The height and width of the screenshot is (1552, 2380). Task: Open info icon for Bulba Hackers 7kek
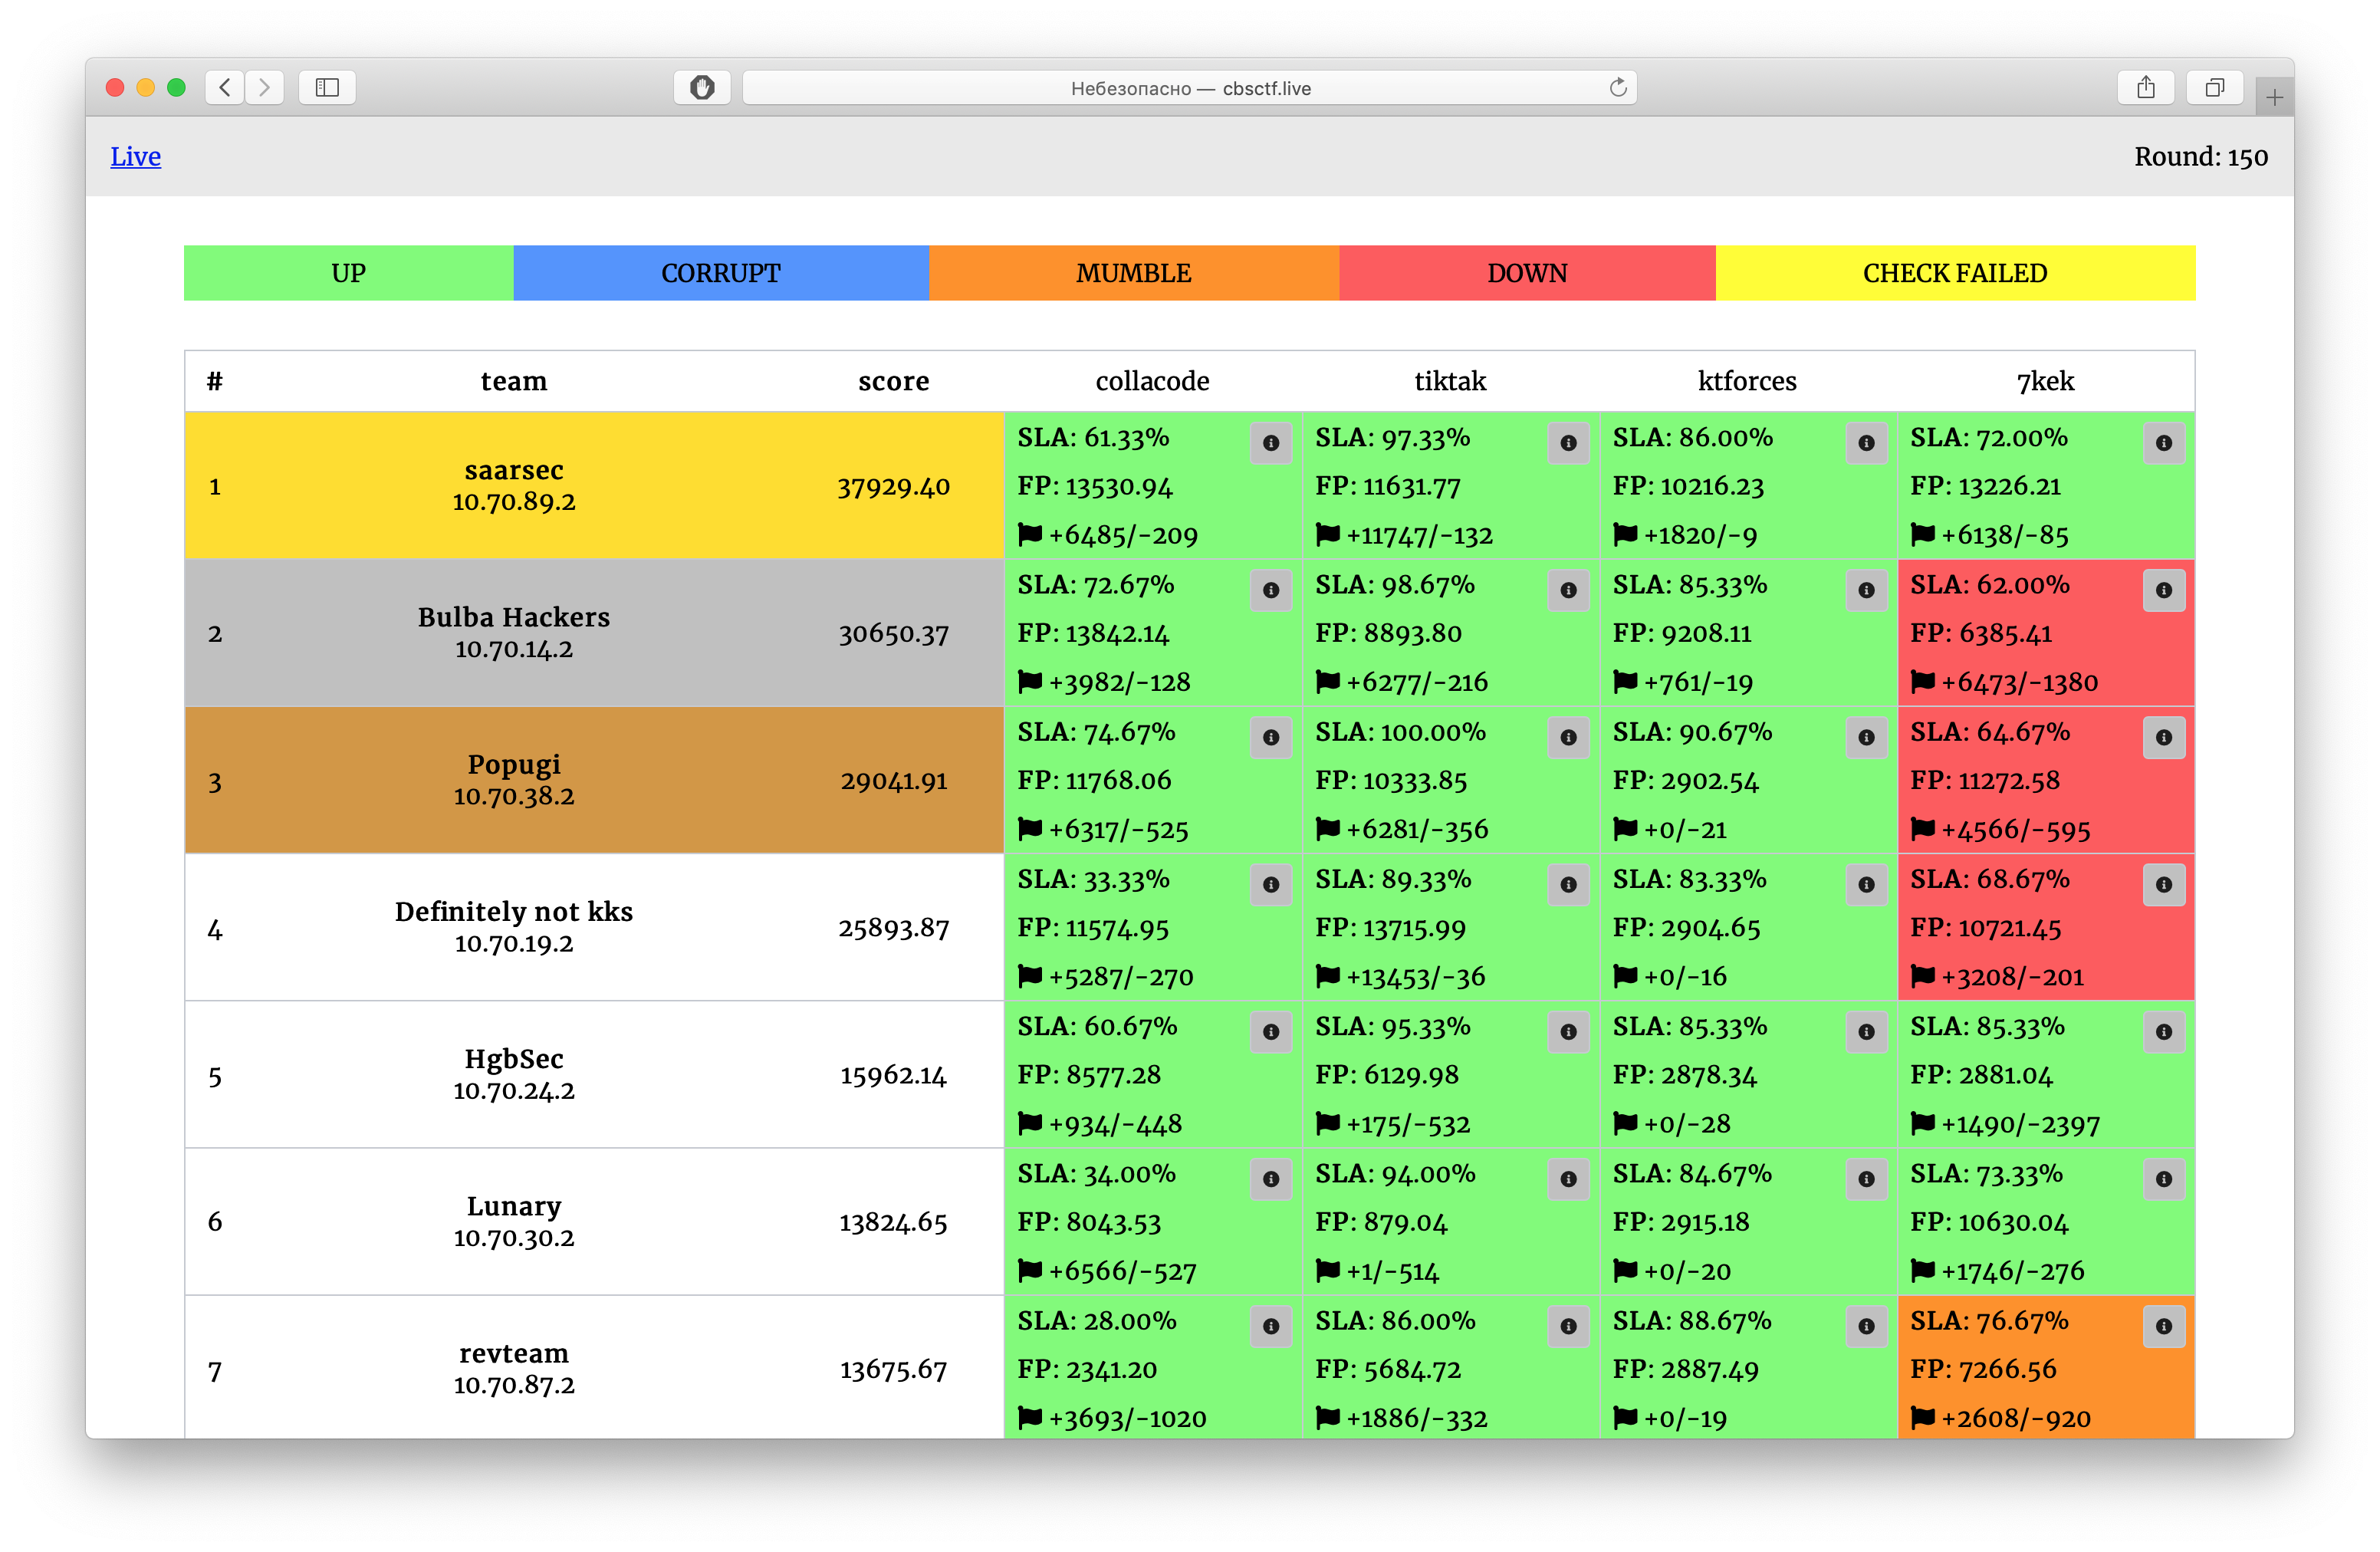click(x=2163, y=590)
